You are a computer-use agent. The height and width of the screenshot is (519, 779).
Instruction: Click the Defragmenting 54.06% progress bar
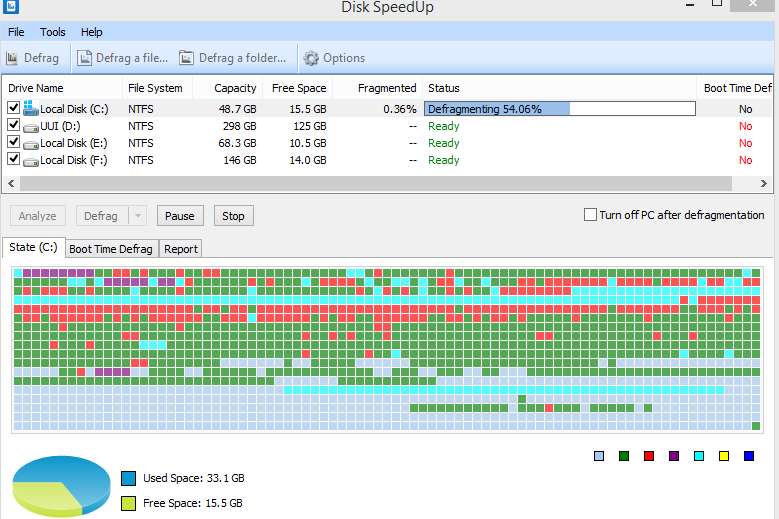point(560,109)
